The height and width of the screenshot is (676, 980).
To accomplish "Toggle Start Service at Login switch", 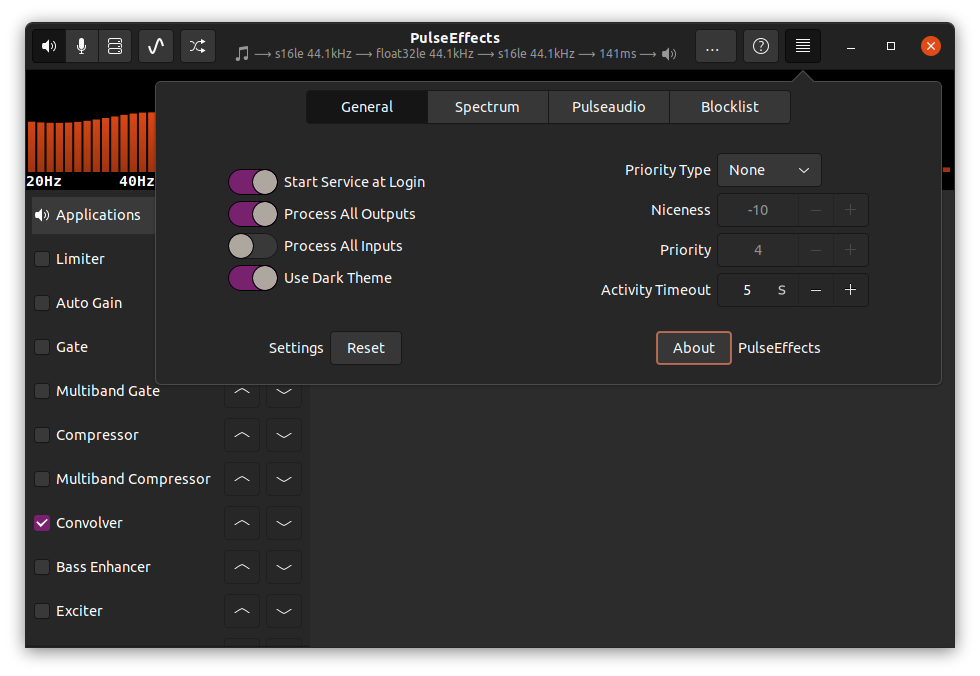I will (252, 182).
